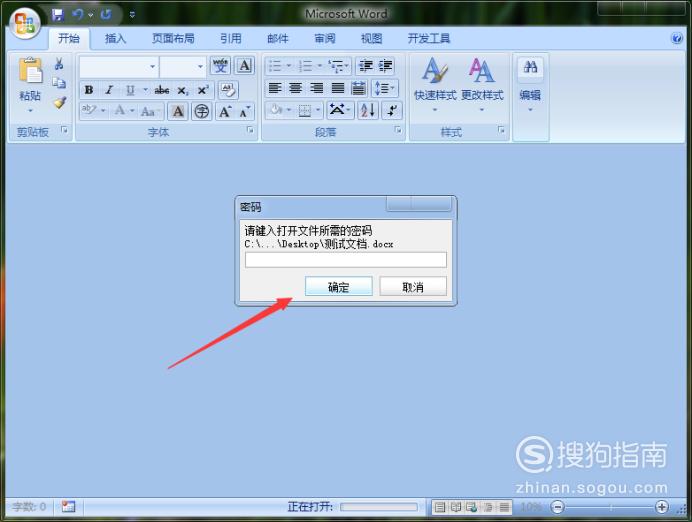Image resolution: width=692 pixels, height=522 pixels.
Task: Open Quick Access toolbar customize arrow
Action: [x=132, y=15]
